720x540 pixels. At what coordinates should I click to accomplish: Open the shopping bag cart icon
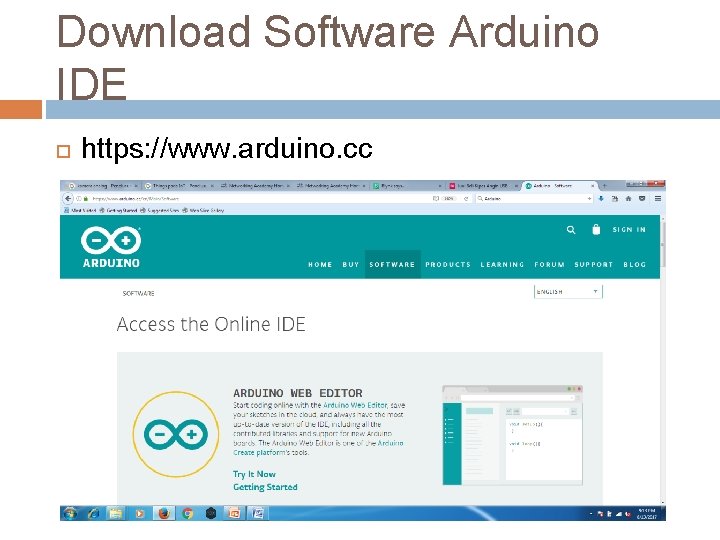tap(596, 229)
